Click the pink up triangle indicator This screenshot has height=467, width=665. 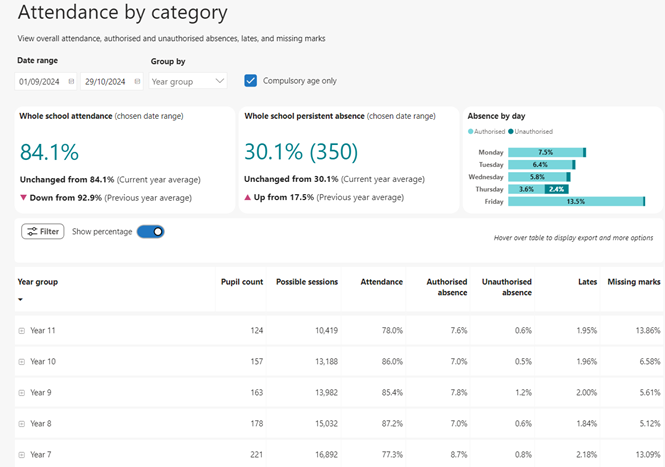coord(248,198)
